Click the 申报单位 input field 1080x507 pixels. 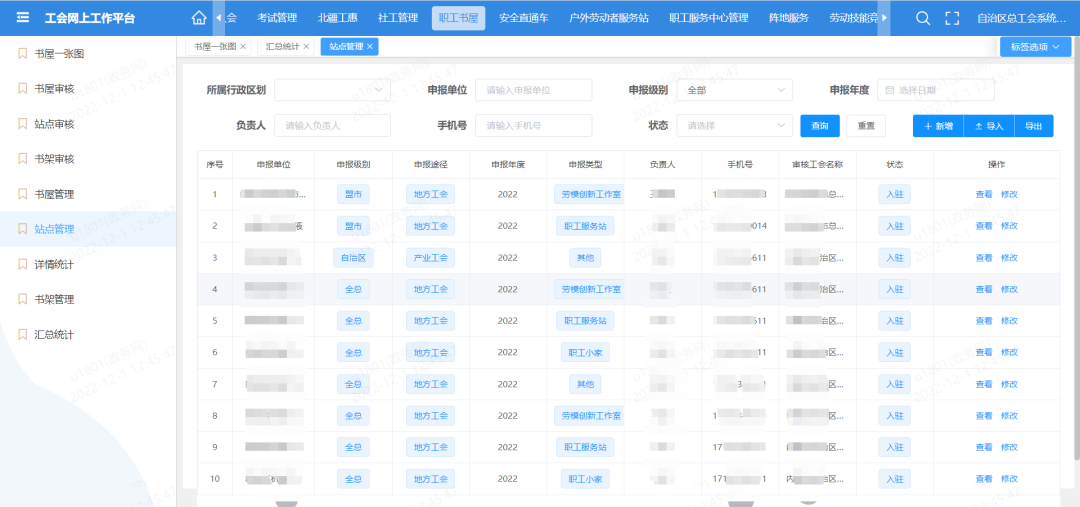[533, 90]
